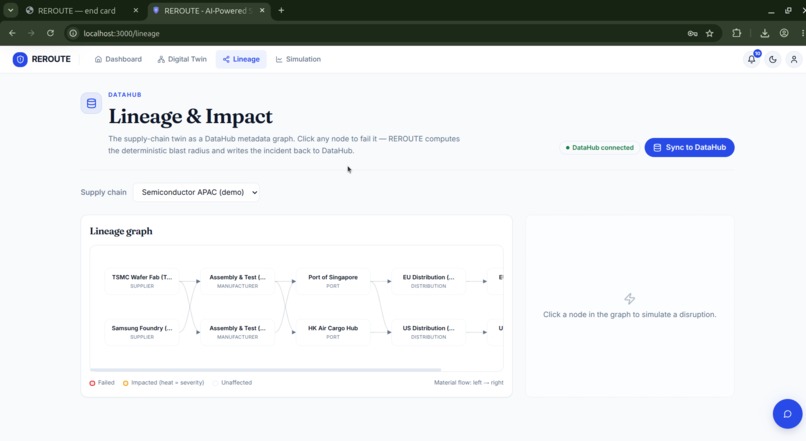Bookmark this page with the star
Viewport: 806px width, 441px height.
[710, 33]
